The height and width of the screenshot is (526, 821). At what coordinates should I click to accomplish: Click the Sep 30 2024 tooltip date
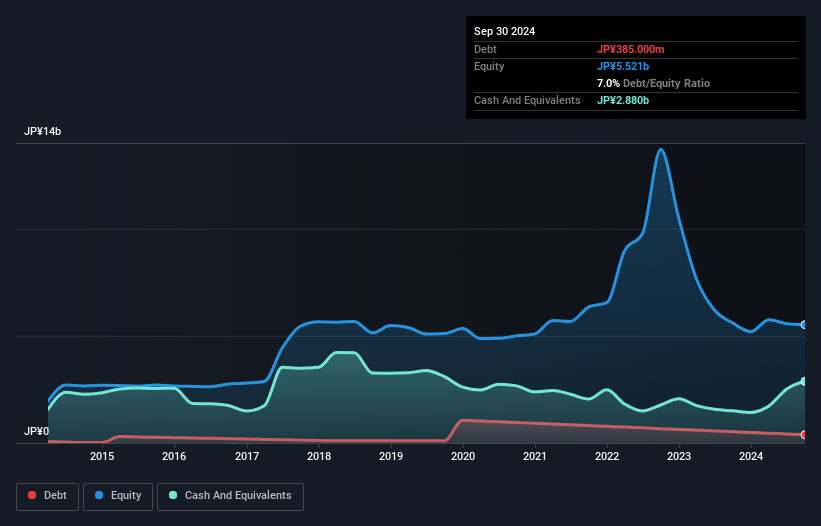click(504, 31)
